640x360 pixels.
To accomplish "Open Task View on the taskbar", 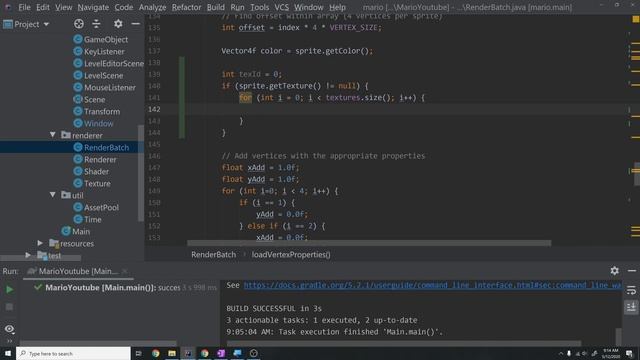I will coord(138,353).
